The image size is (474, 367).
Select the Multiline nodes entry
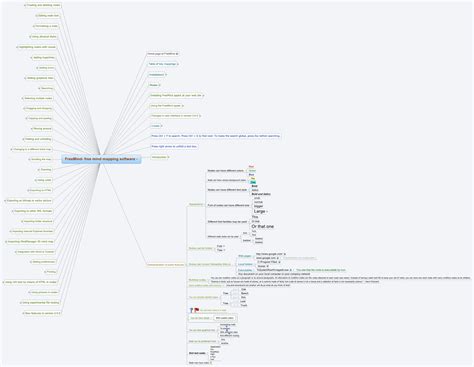[x=197, y=280]
